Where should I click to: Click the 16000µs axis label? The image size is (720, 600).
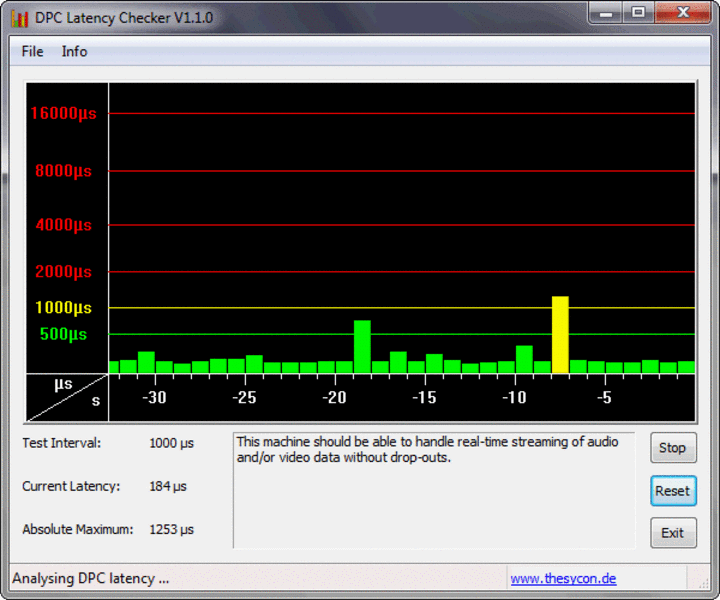click(x=63, y=113)
